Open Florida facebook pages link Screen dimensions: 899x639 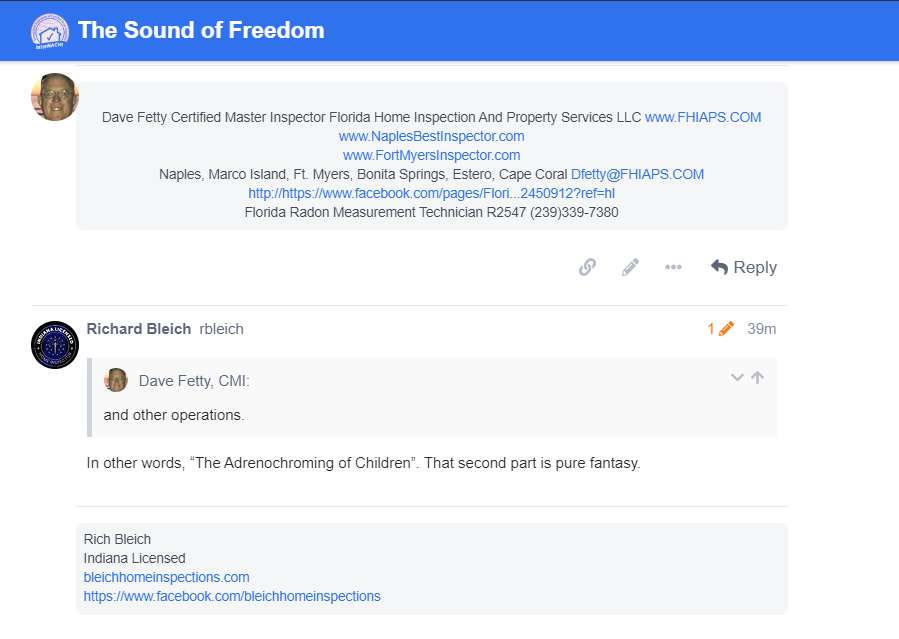[x=431, y=193]
